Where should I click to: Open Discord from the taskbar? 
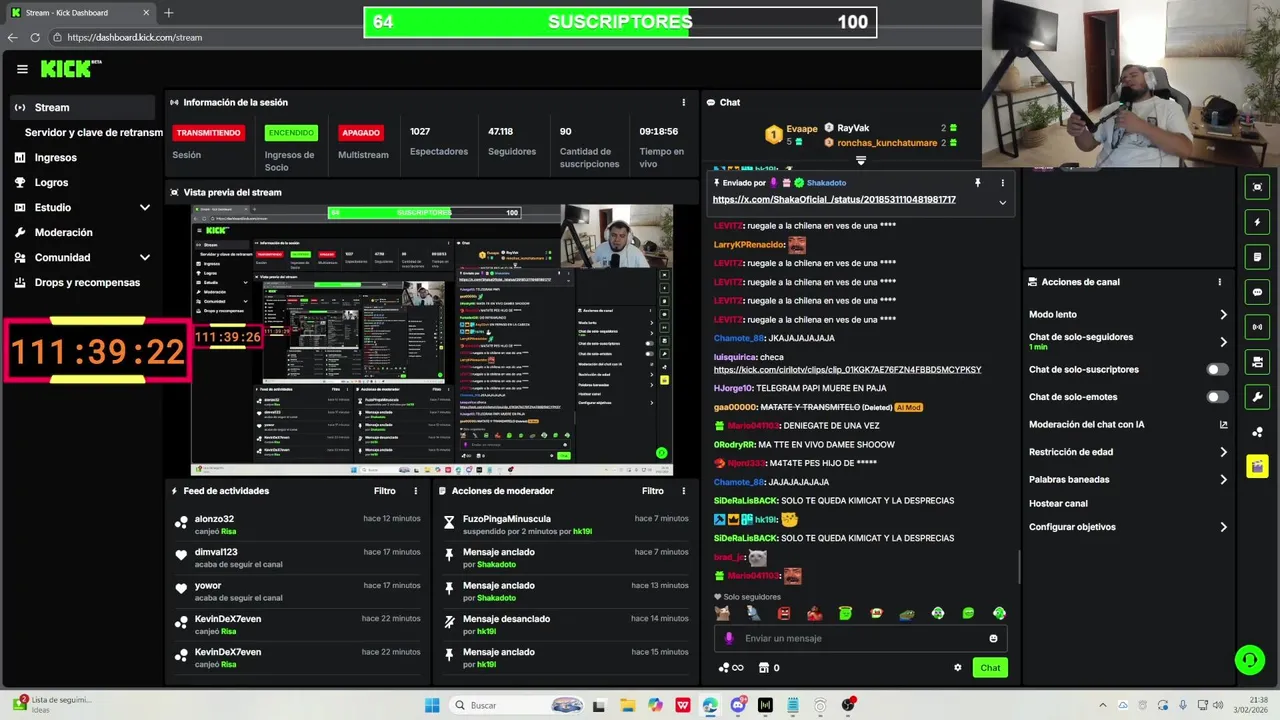click(738, 705)
